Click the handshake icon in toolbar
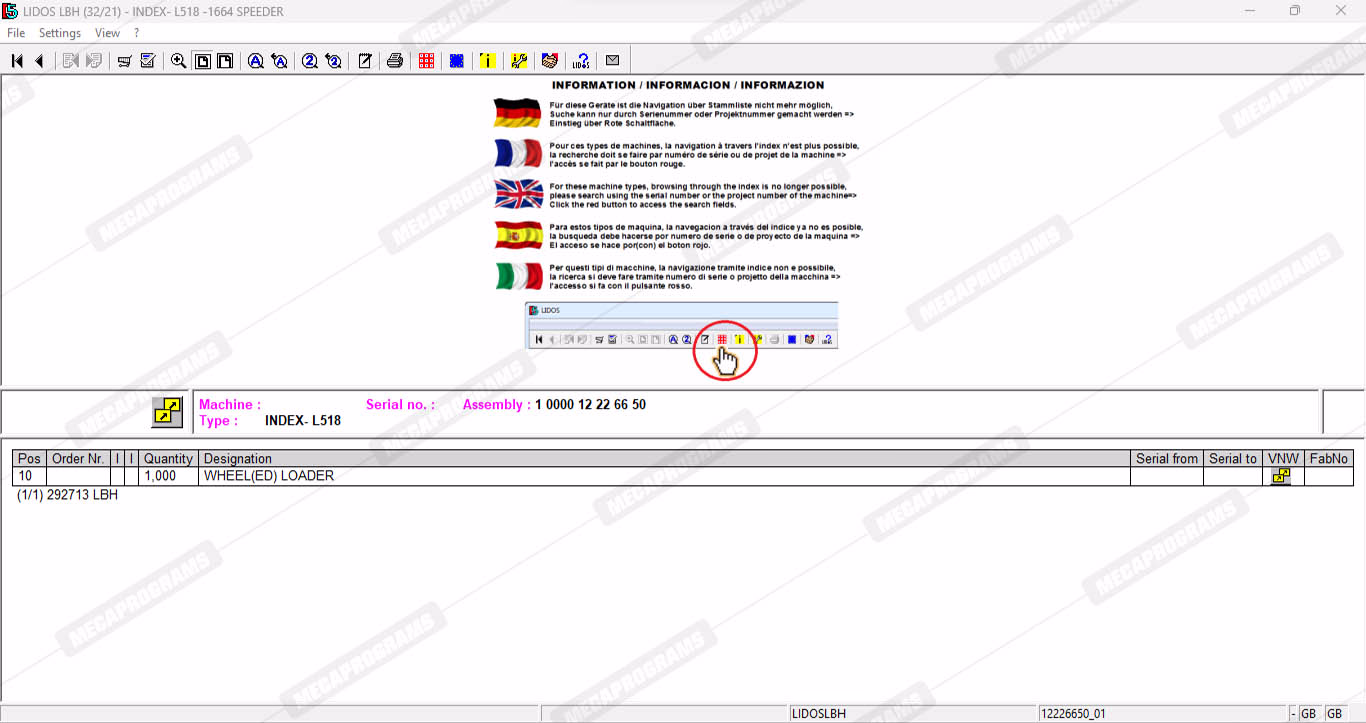The width and height of the screenshot is (1366, 723). [x=549, y=61]
